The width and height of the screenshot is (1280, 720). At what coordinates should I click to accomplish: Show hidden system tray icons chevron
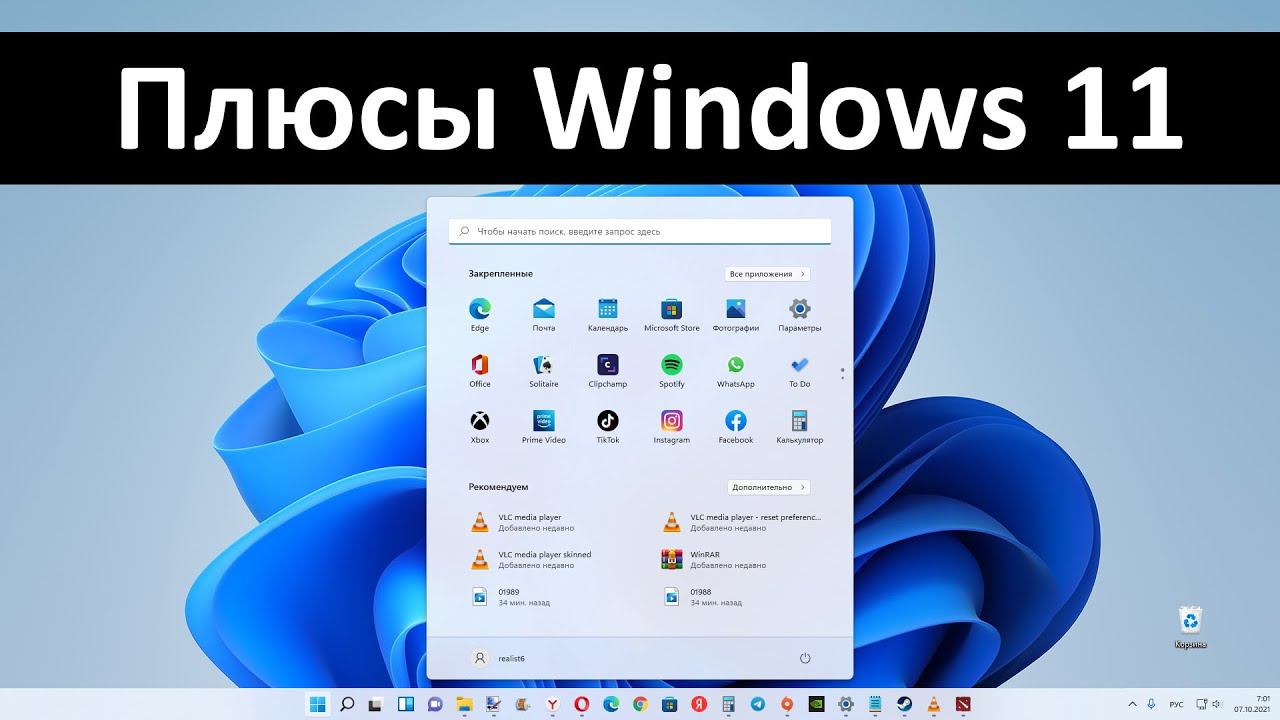pyautogui.click(x=1133, y=704)
